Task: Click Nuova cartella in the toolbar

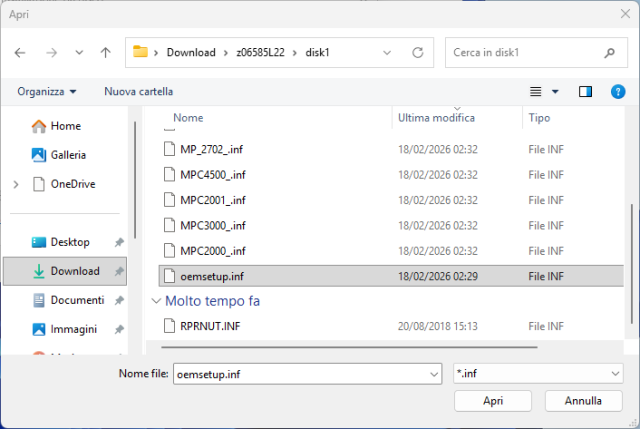Action: (x=138, y=91)
